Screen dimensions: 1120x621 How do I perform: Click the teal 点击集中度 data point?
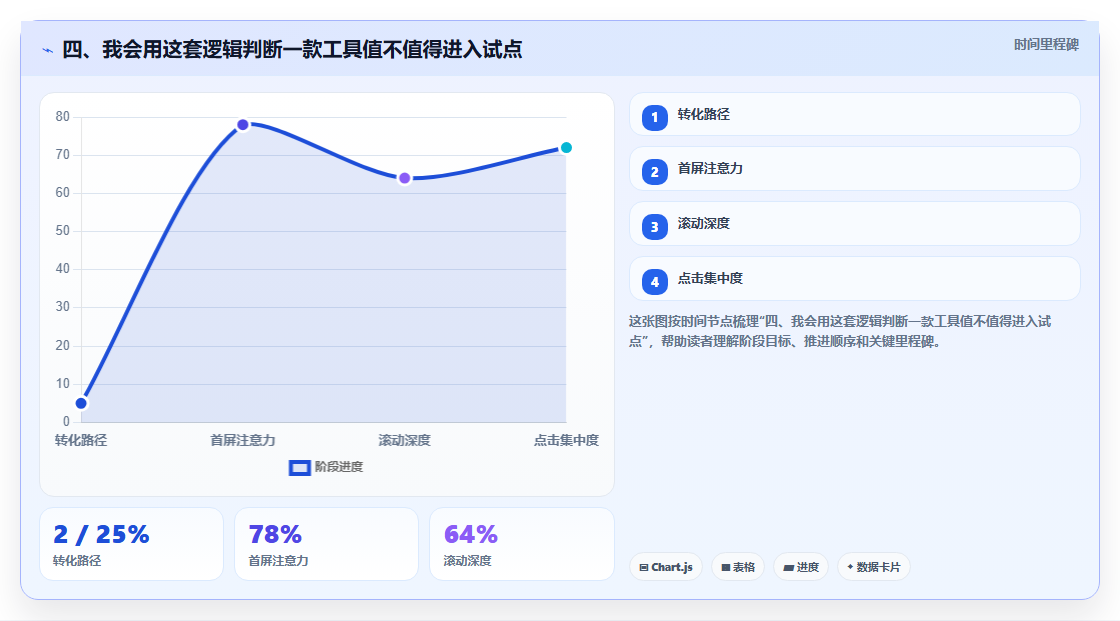tap(566, 148)
